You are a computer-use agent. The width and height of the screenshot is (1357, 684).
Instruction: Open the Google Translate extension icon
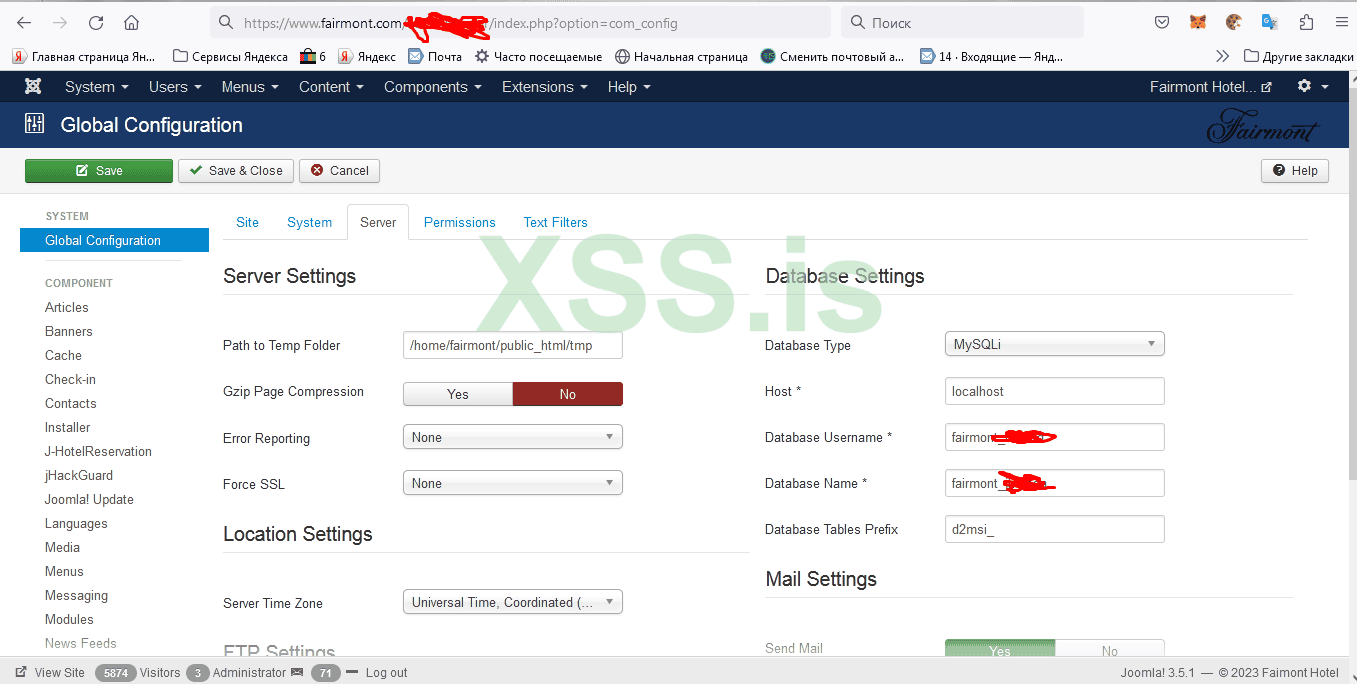click(x=1270, y=22)
